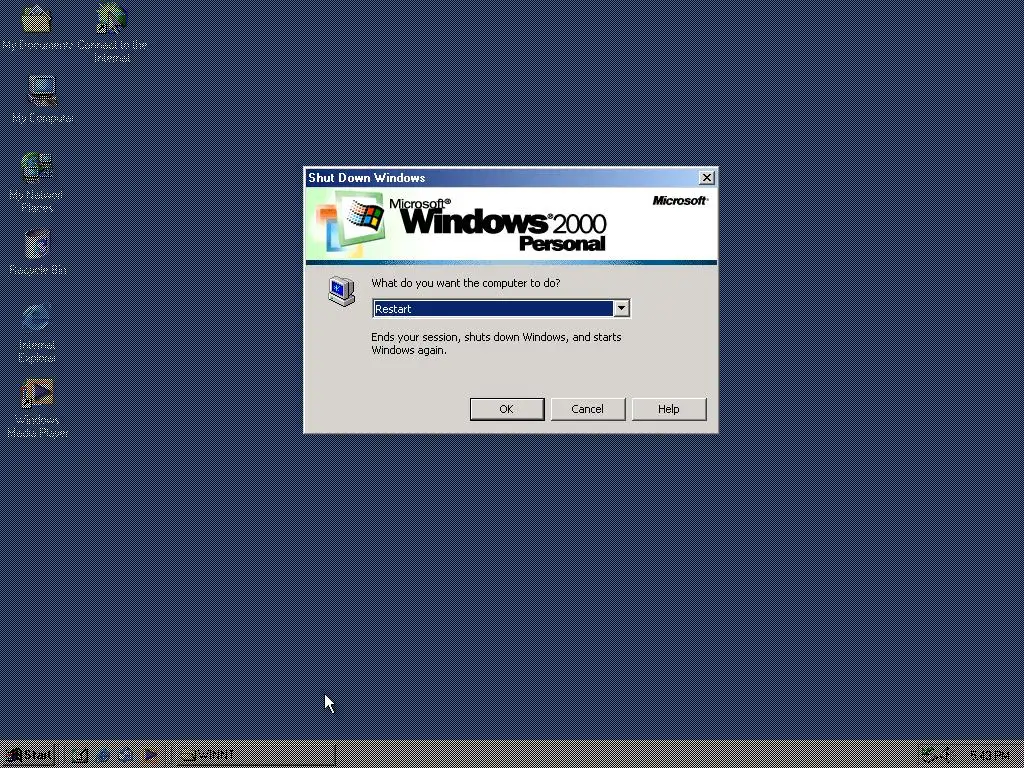Click the computer icon in shutdown dialog
The width and height of the screenshot is (1024, 768).
coord(341,291)
